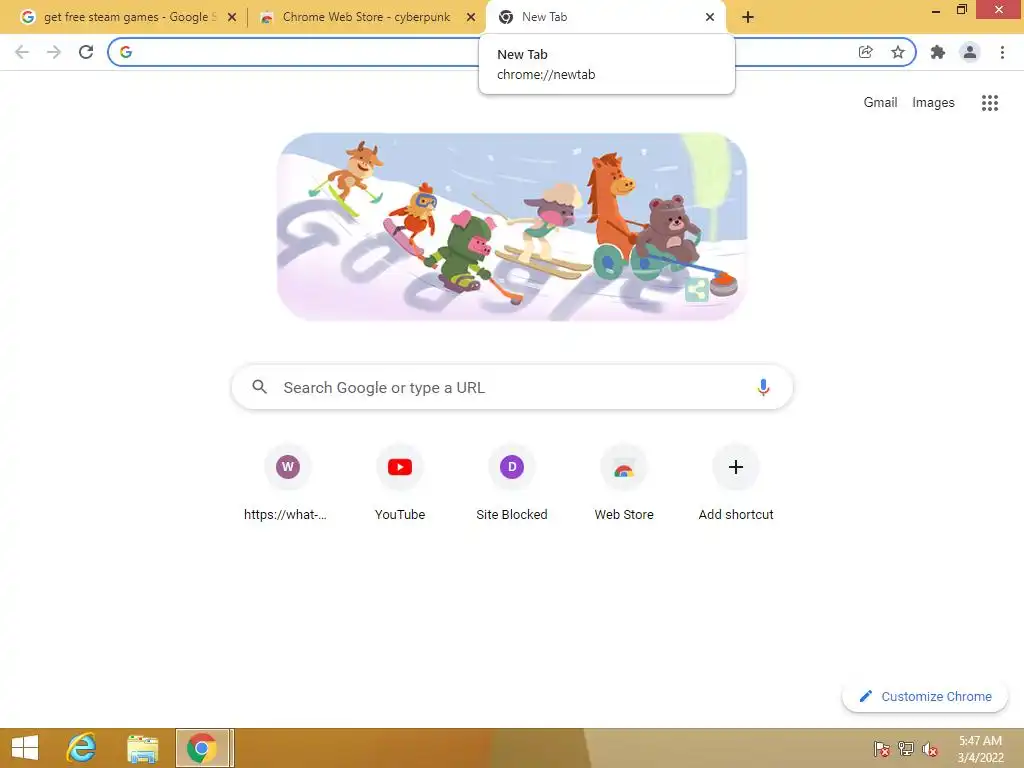Click the Chrome taskbar icon
Screen dimensions: 1024x768
202,748
